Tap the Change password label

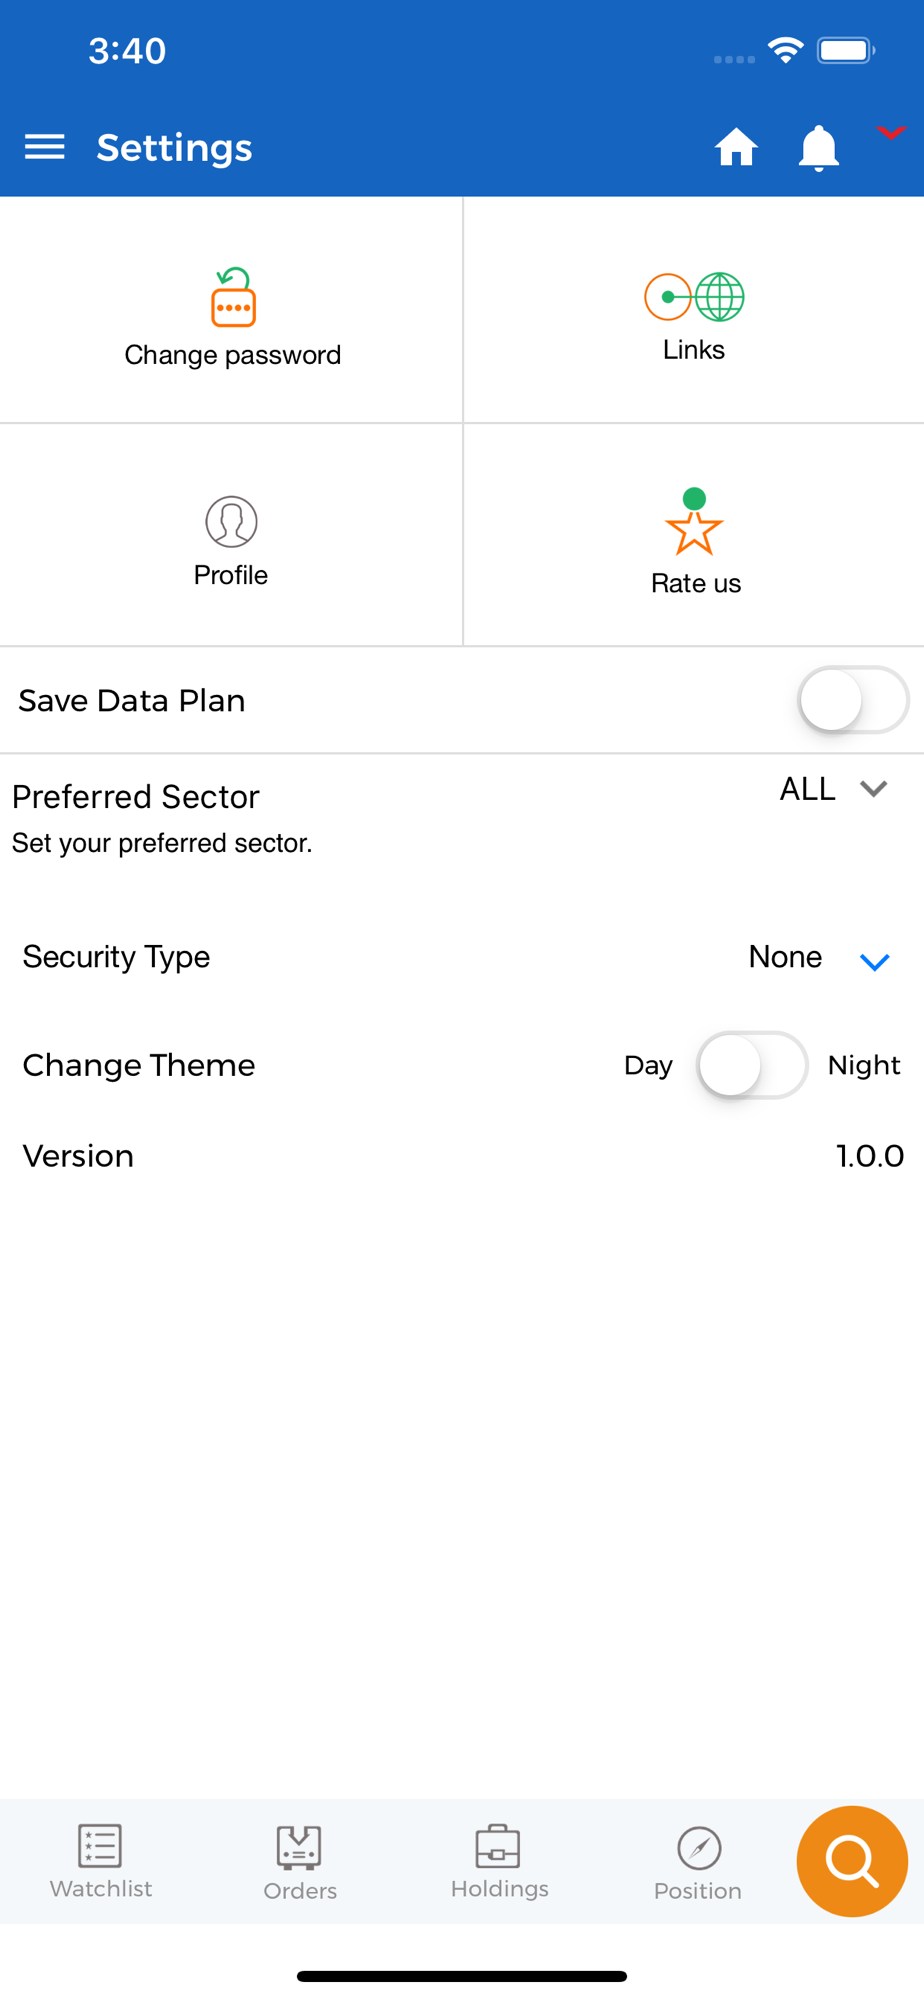click(233, 355)
